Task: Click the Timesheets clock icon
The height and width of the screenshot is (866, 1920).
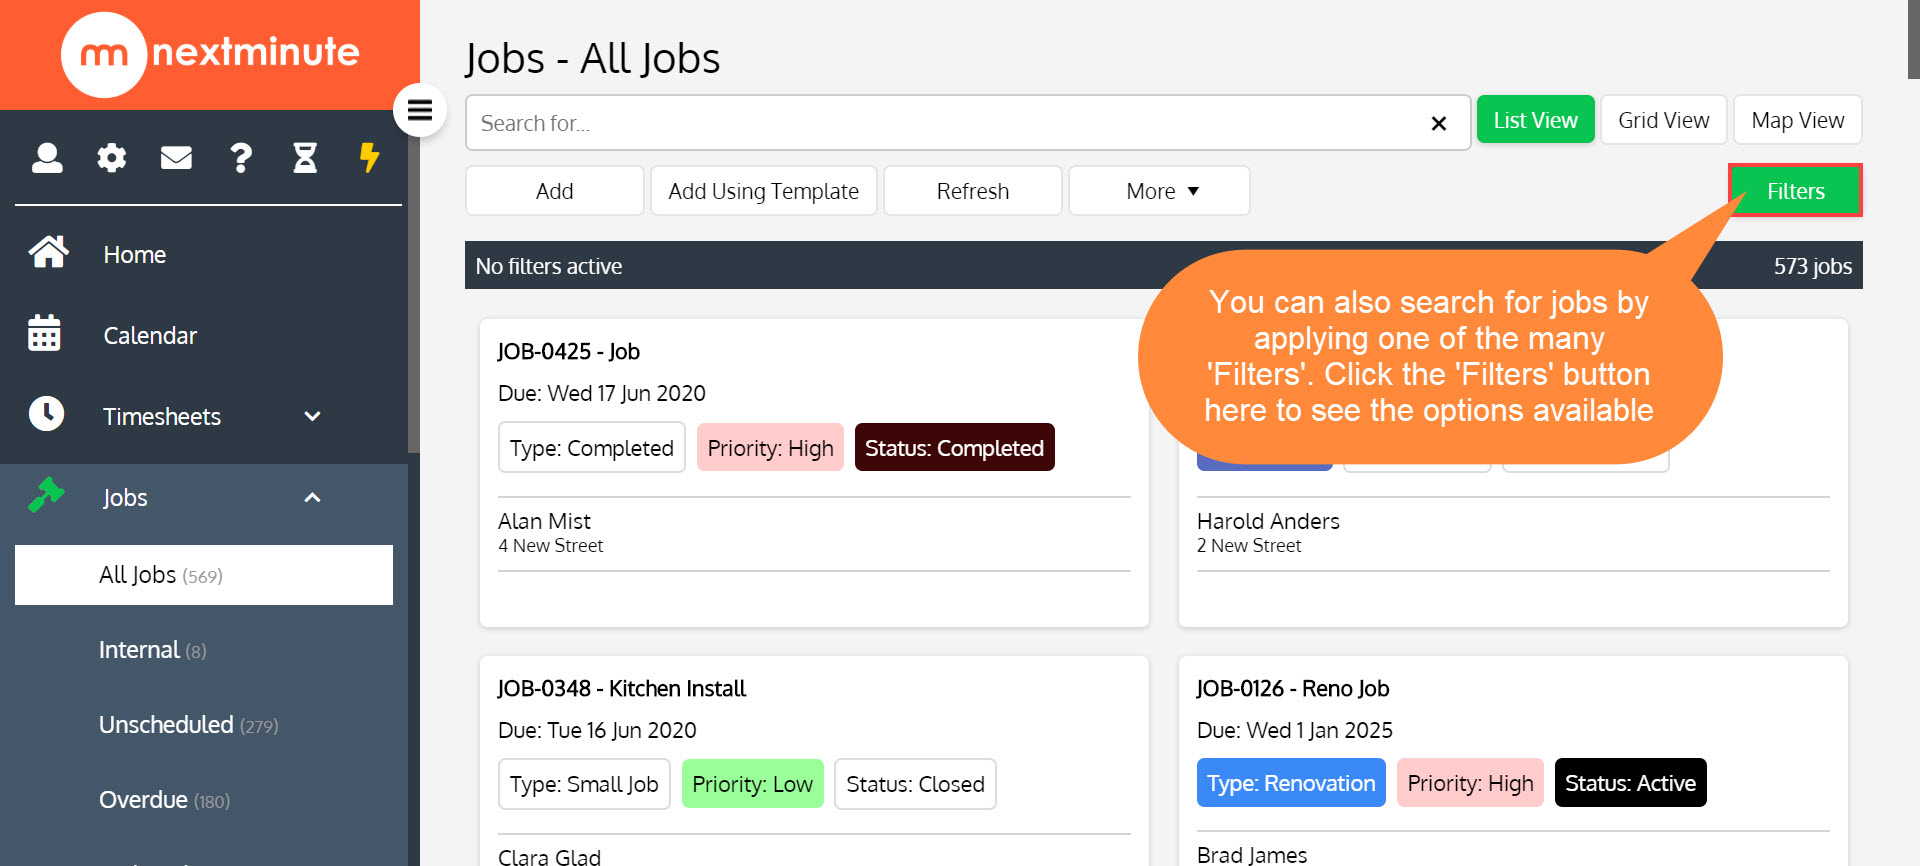Action: coord(47,413)
